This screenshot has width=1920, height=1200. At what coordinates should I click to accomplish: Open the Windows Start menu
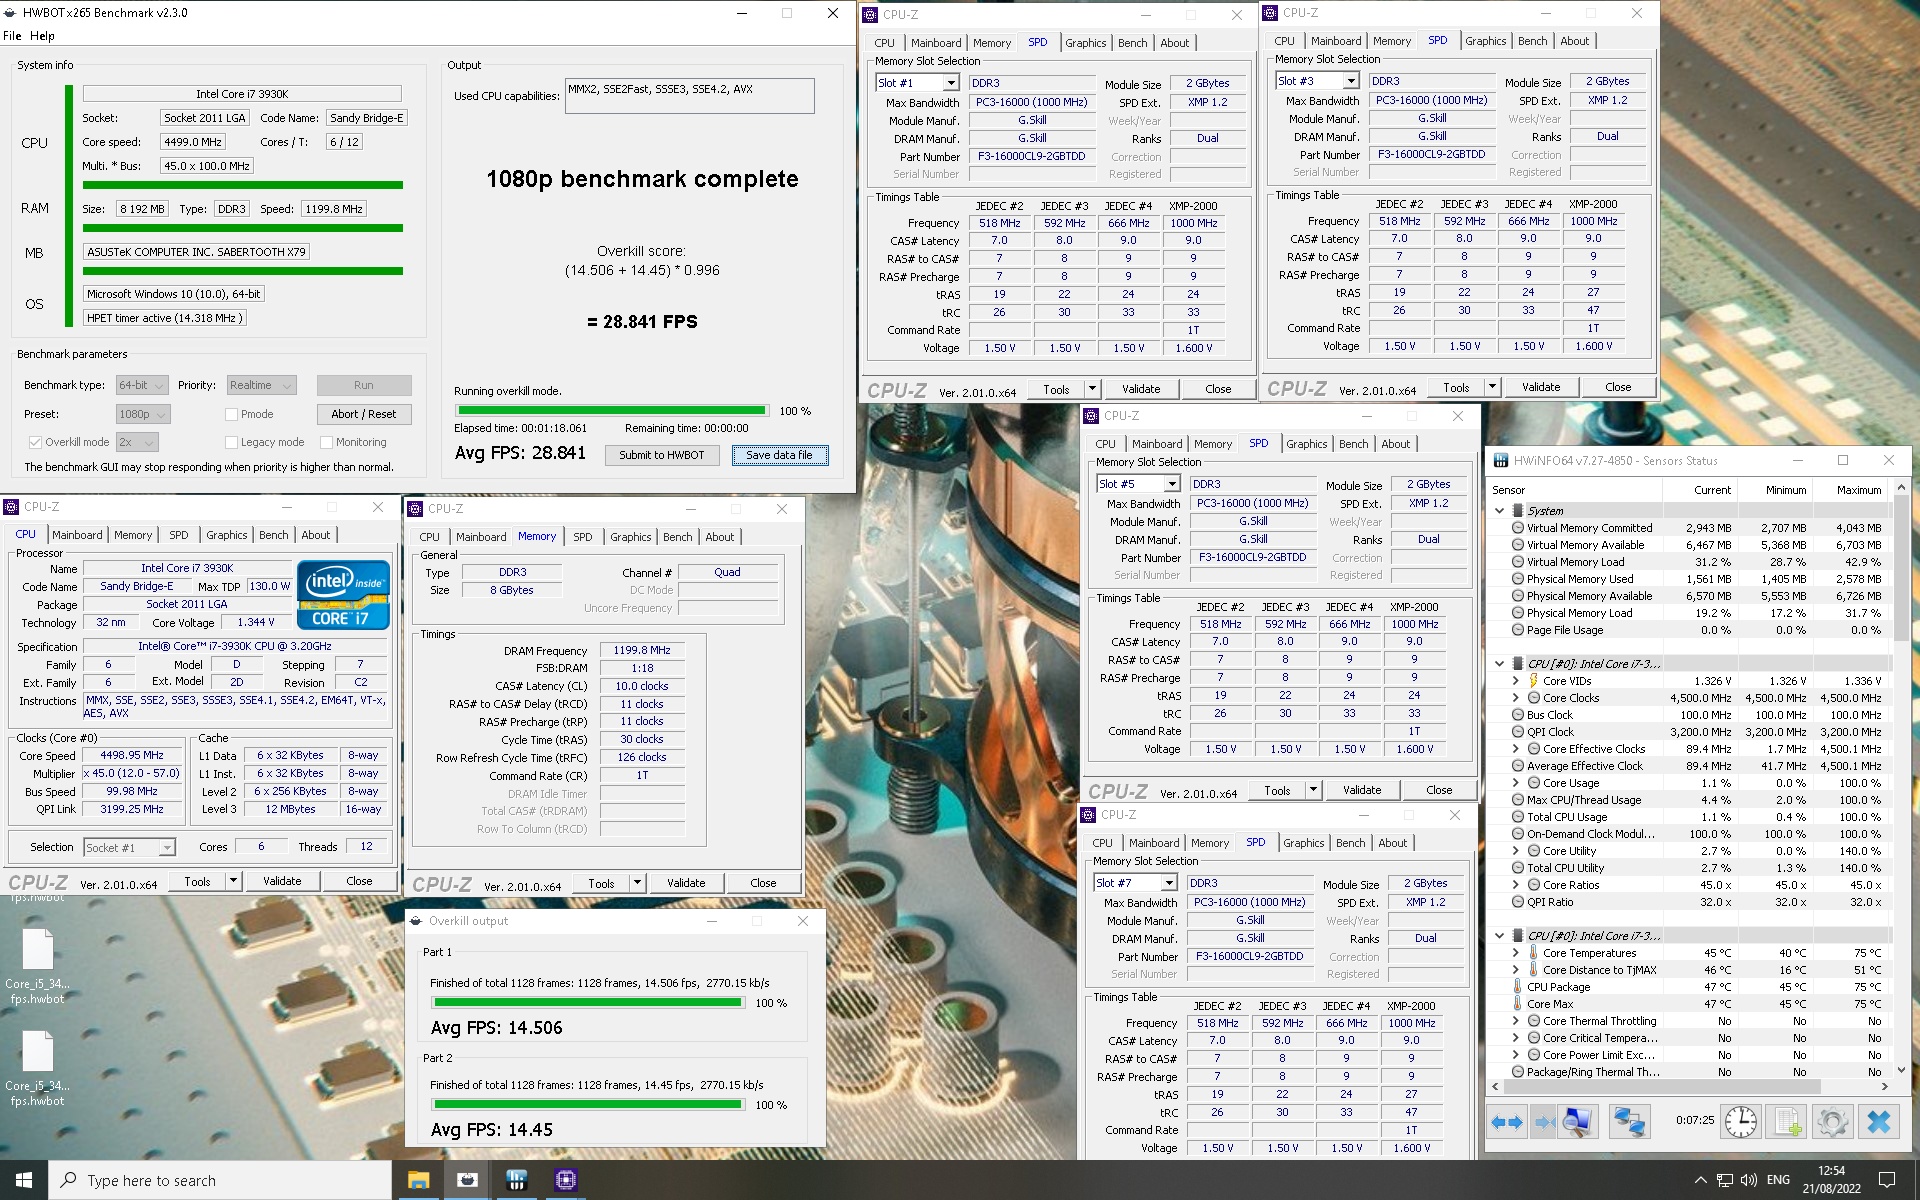(24, 1180)
